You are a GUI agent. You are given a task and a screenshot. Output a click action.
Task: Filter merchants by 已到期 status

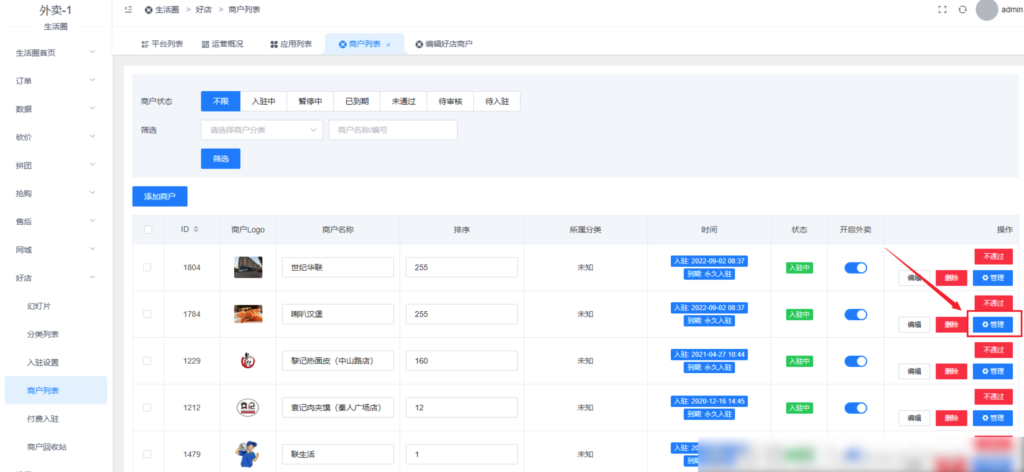[357, 101]
